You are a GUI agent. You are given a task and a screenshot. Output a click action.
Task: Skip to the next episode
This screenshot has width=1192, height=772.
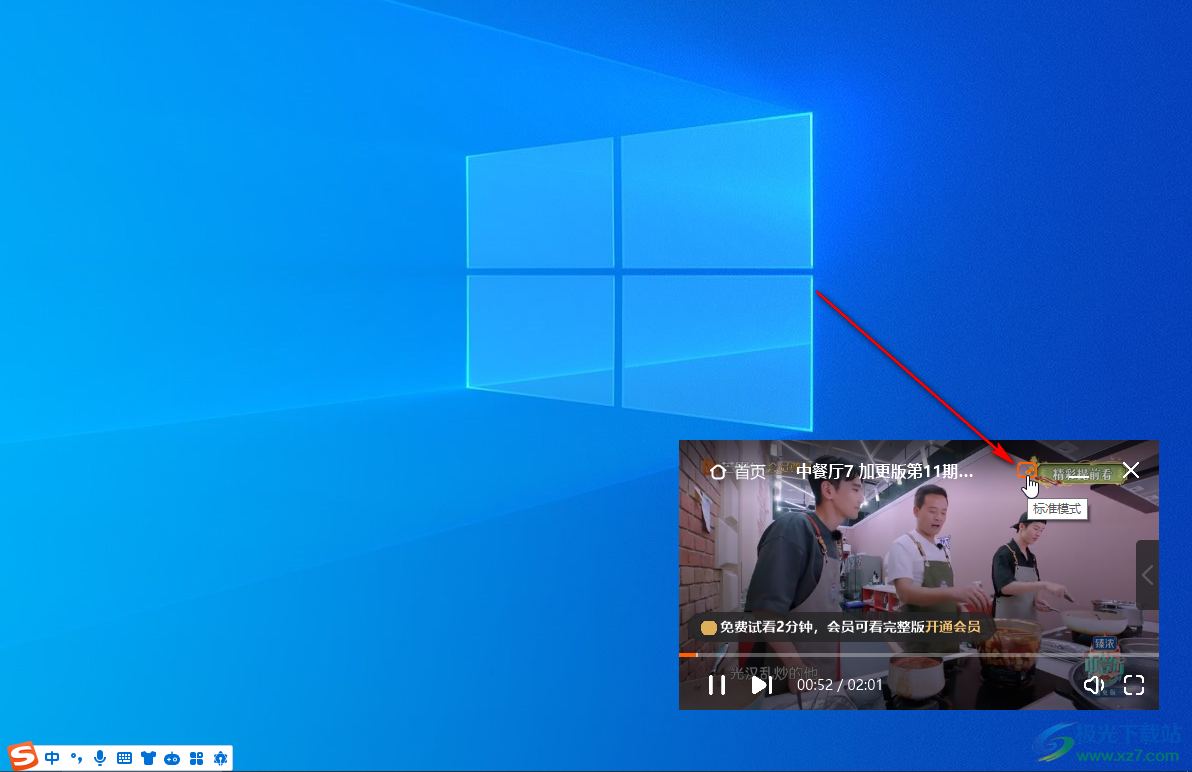coord(761,685)
